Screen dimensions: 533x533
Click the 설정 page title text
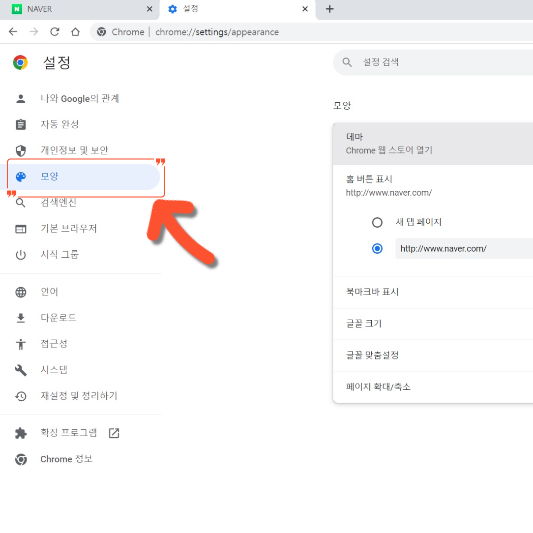coord(57,63)
